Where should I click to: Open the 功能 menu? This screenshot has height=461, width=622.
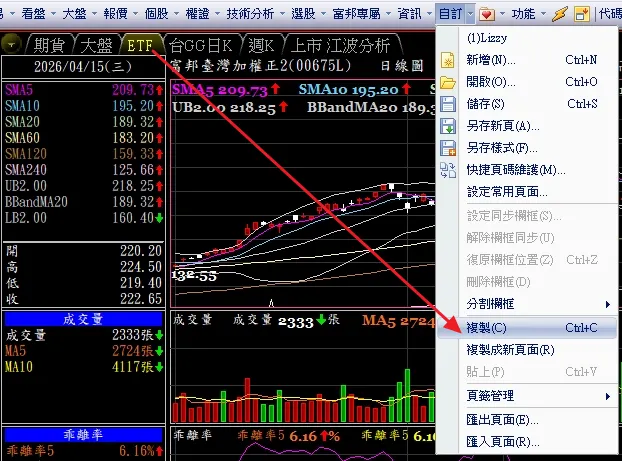click(523, 14)
